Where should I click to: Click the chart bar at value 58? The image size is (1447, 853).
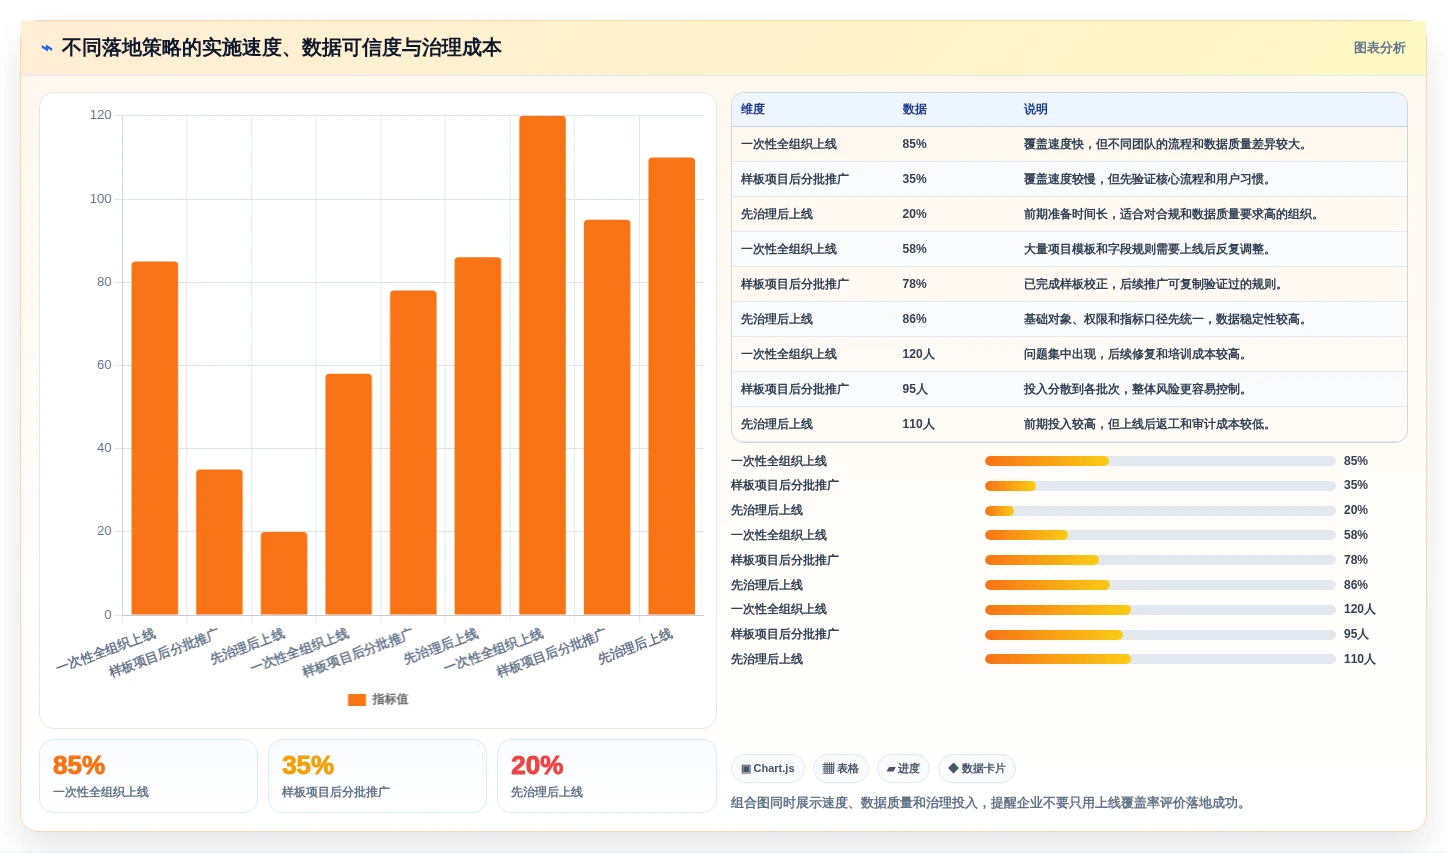click(x=348, y=494)
